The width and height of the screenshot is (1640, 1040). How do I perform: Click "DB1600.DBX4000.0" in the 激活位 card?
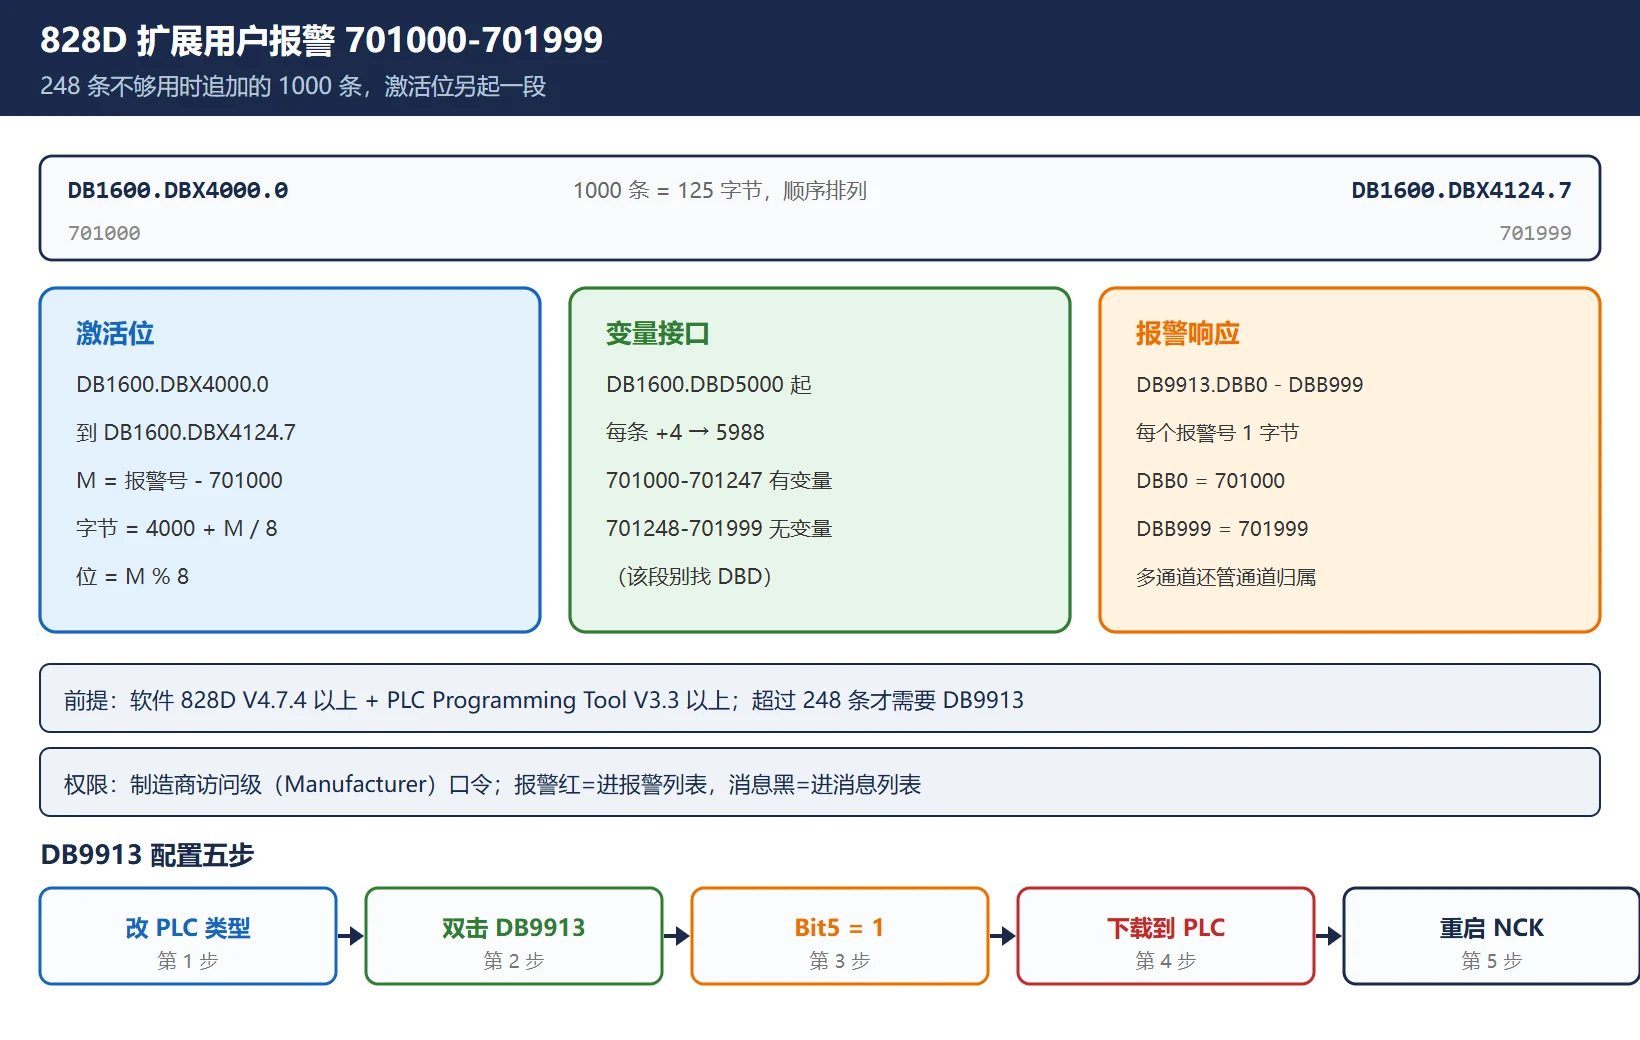pos(172,384)
